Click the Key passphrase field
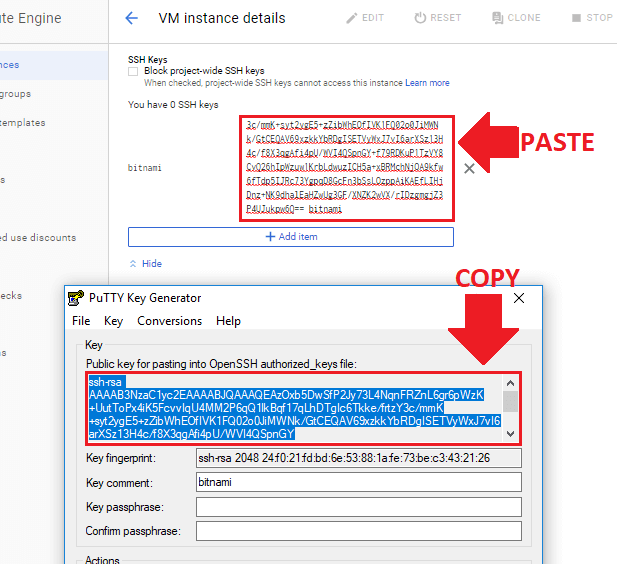The height and width of the screenshot is (564, 617). pos(359,507)
